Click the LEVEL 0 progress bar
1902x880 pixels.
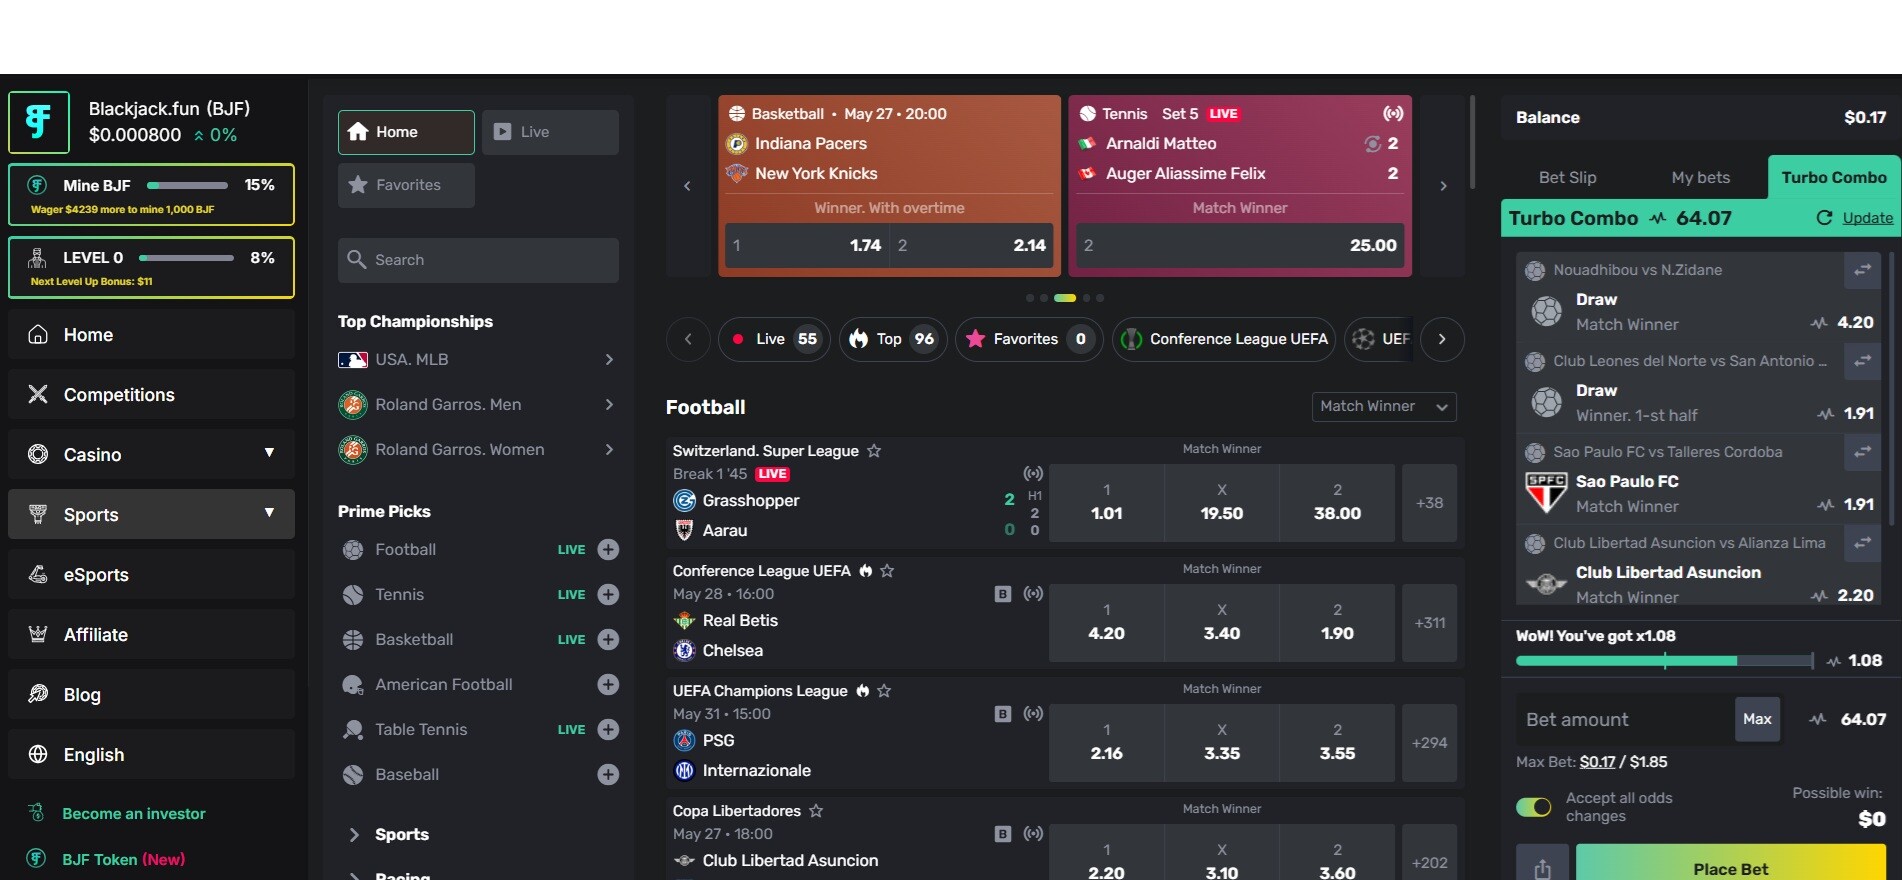coord(186,258)
